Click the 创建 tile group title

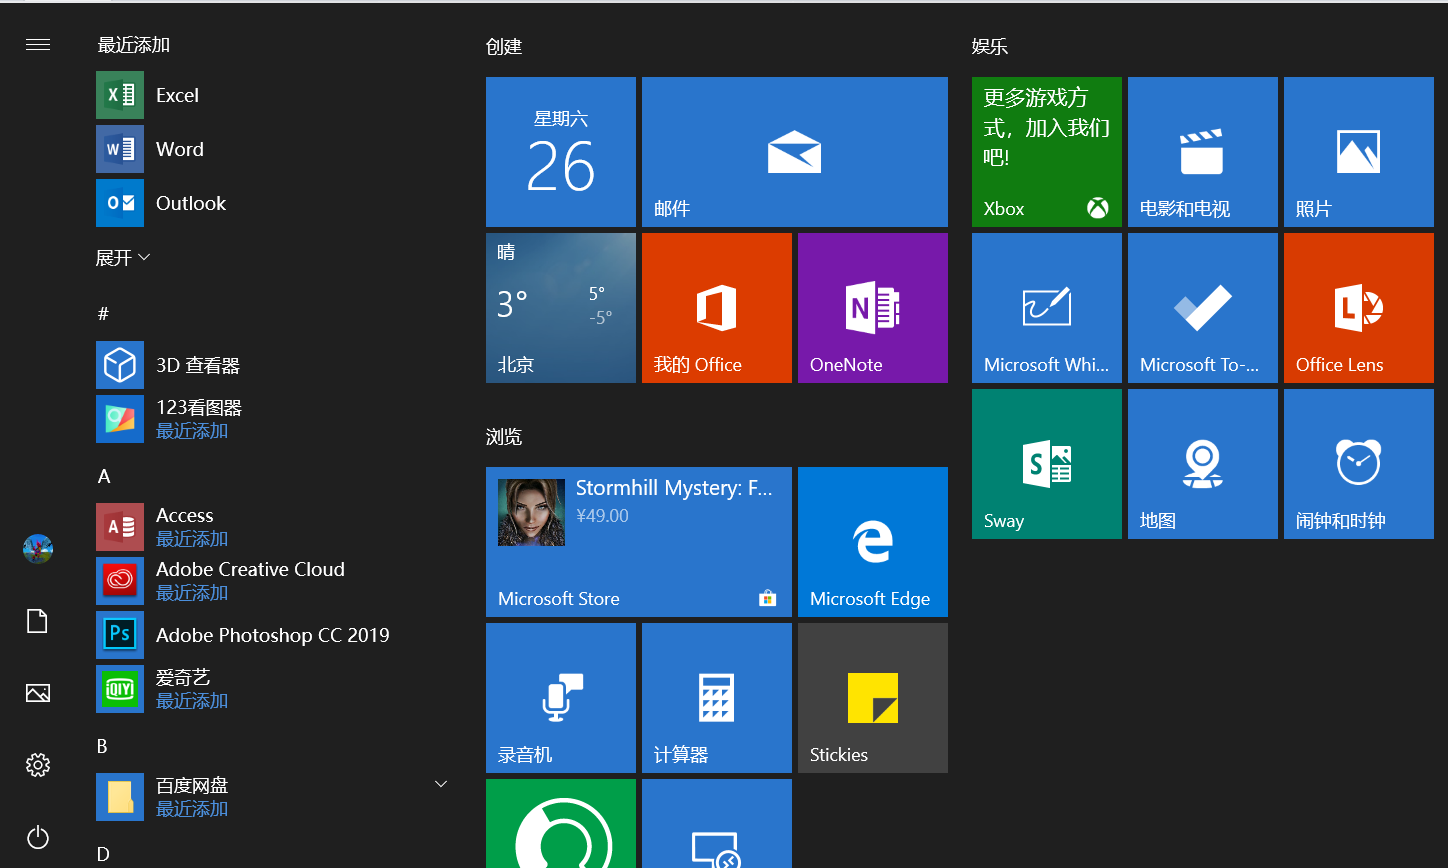(x=504, y=46)
